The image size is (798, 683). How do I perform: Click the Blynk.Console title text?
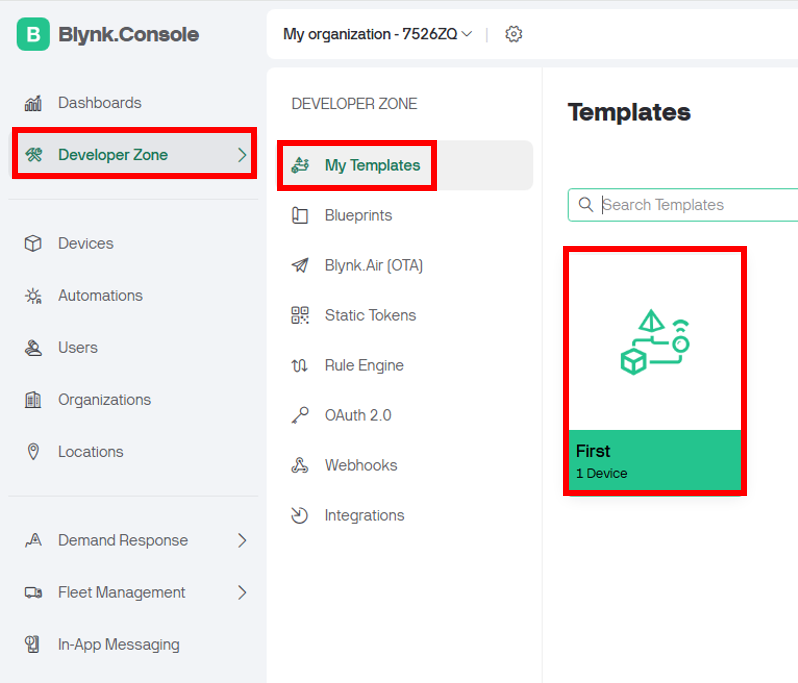(x=128, y=35)
